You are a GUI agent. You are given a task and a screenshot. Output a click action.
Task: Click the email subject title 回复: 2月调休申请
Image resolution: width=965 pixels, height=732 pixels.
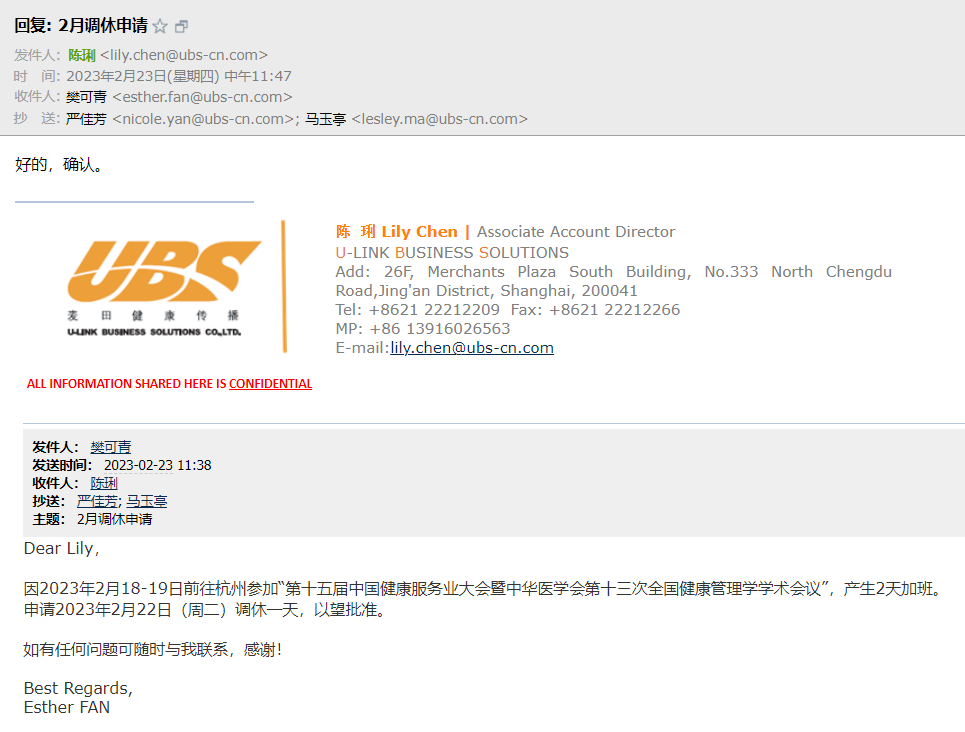point(81,25)
